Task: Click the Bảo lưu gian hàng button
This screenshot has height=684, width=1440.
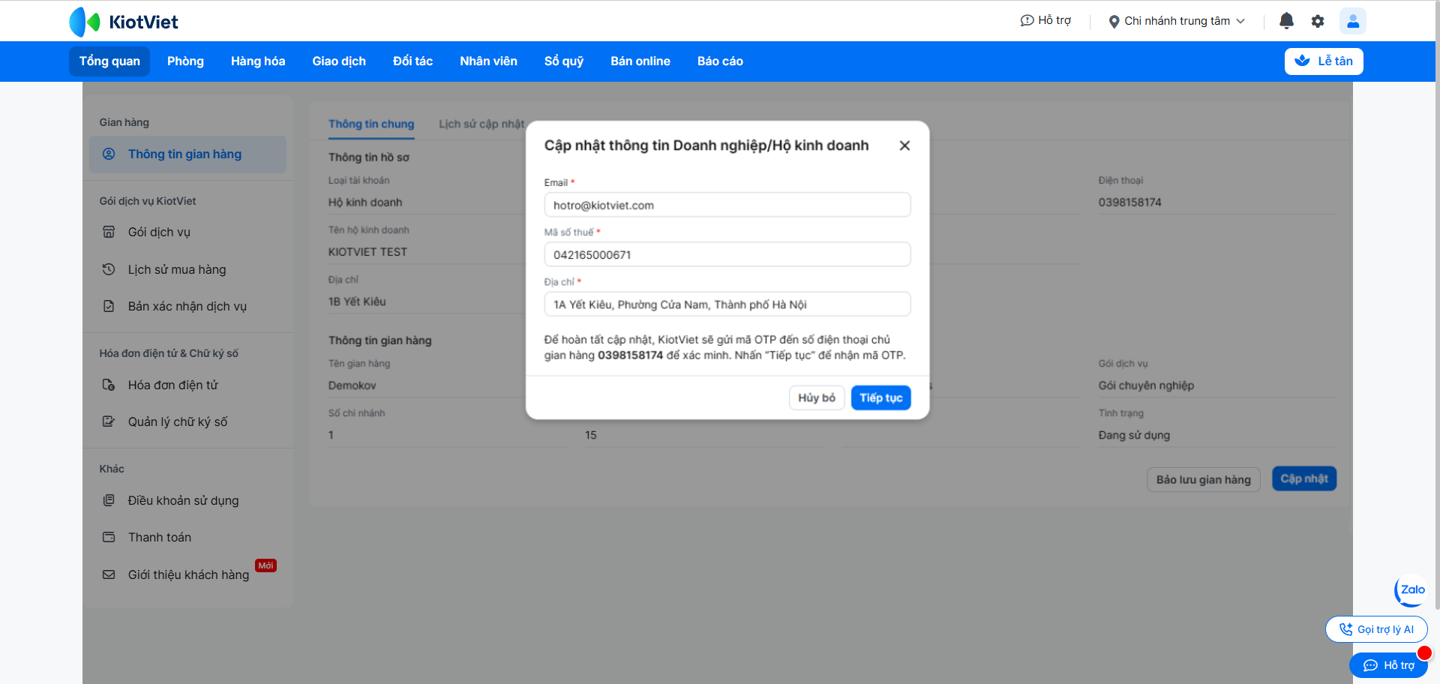Action: coord(1203,479)
